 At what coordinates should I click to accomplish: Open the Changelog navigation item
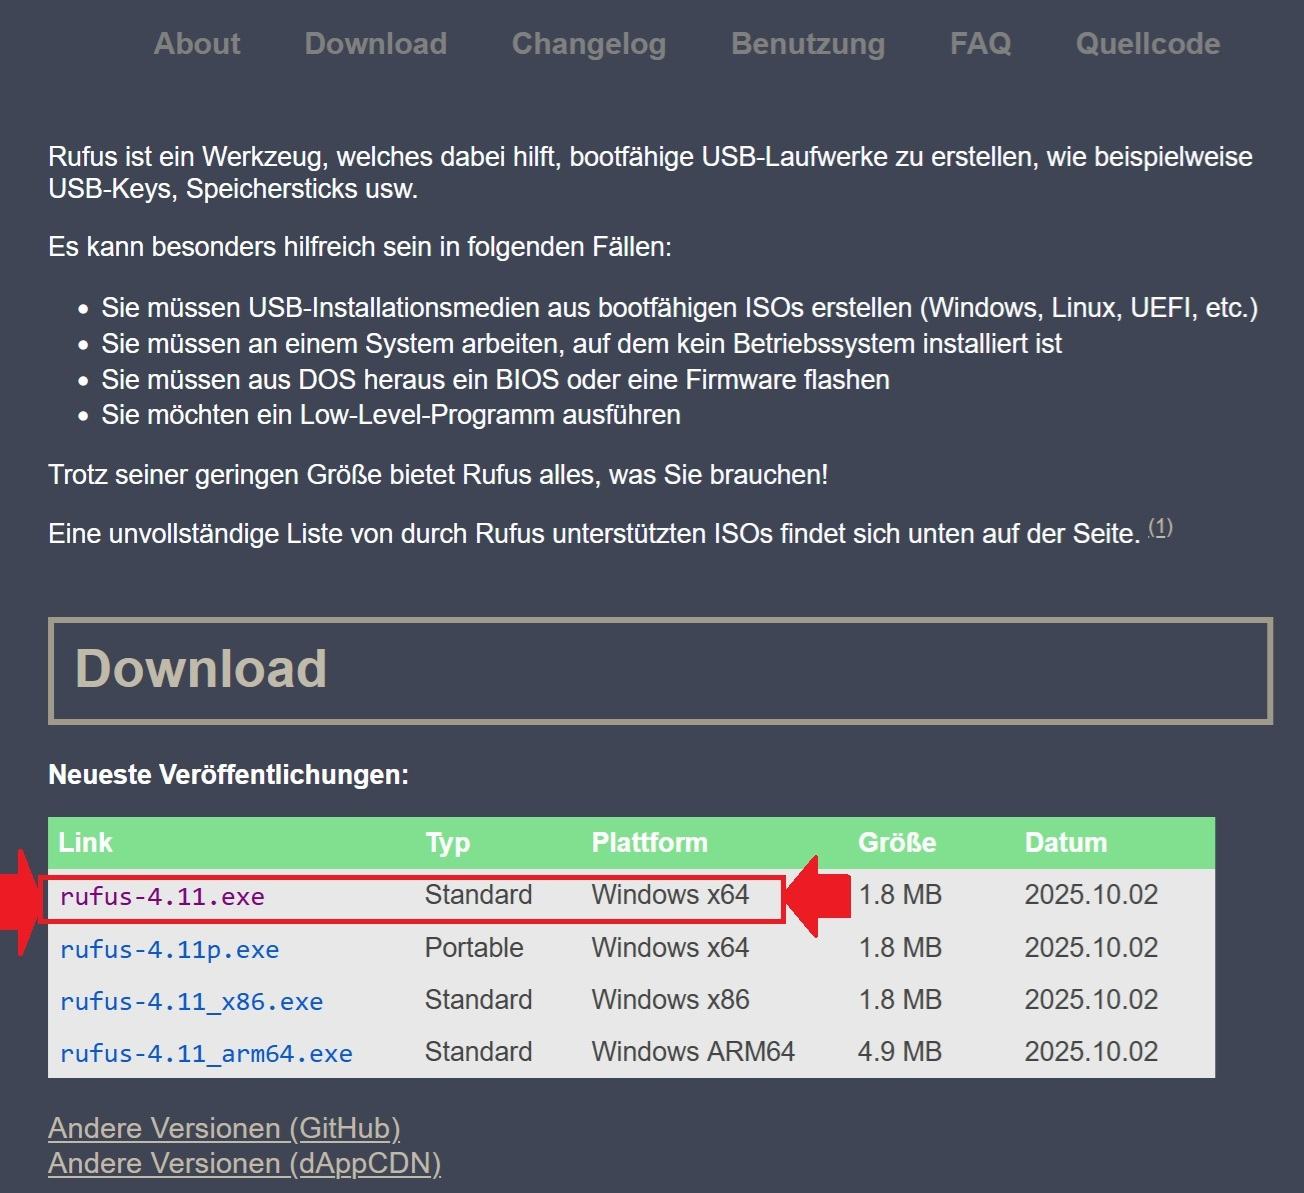(x=588, y=44)
